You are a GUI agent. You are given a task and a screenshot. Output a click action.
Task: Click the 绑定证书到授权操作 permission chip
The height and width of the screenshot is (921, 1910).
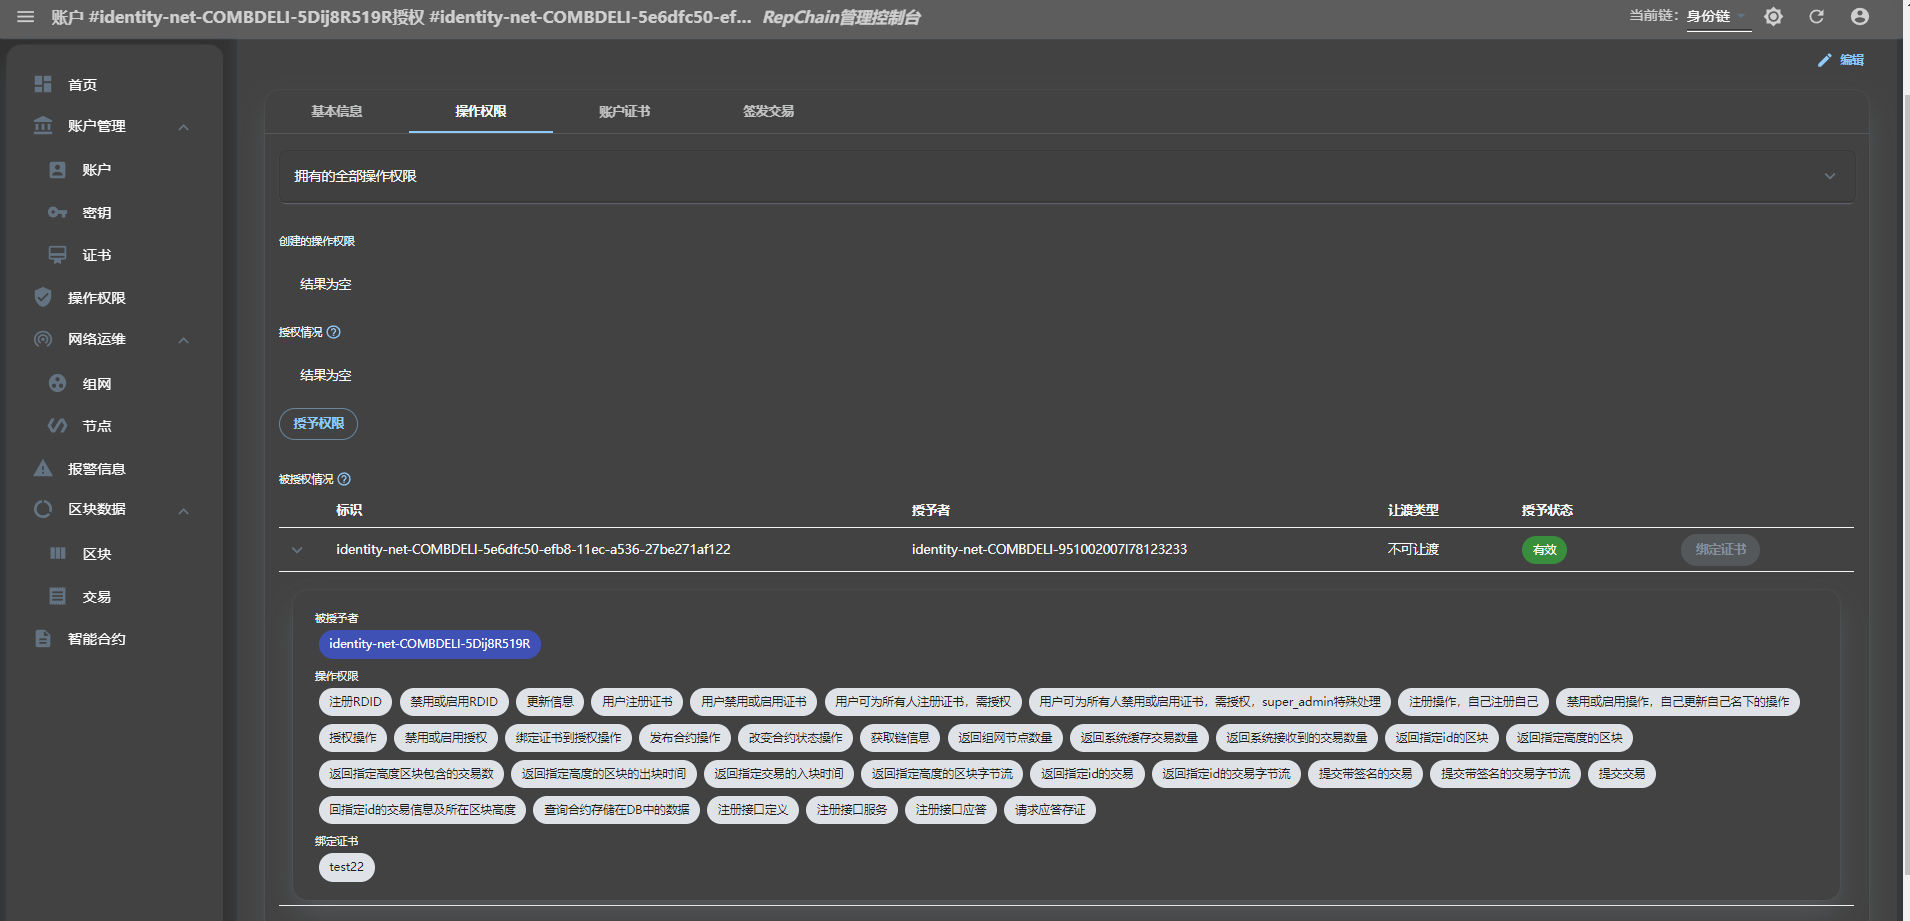point(568,738)
